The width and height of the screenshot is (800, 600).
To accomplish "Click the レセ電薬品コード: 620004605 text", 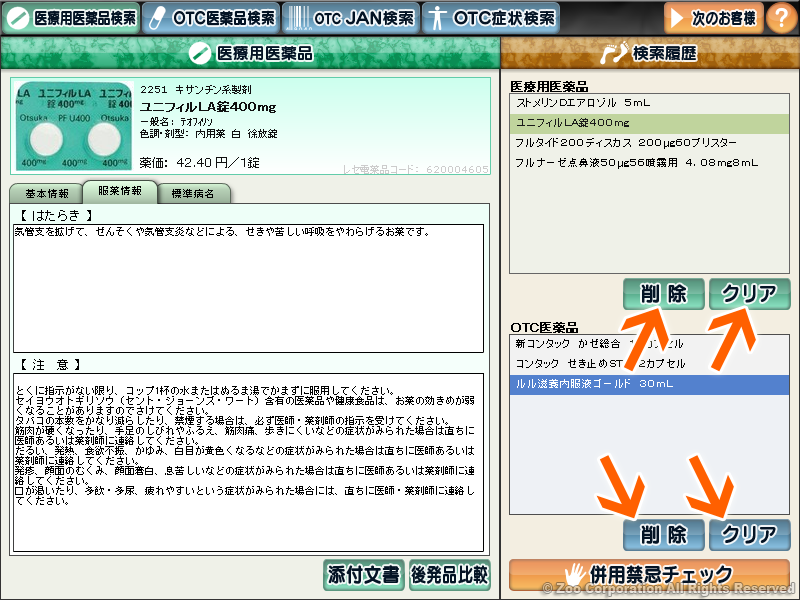I will [x=415, y=169].
